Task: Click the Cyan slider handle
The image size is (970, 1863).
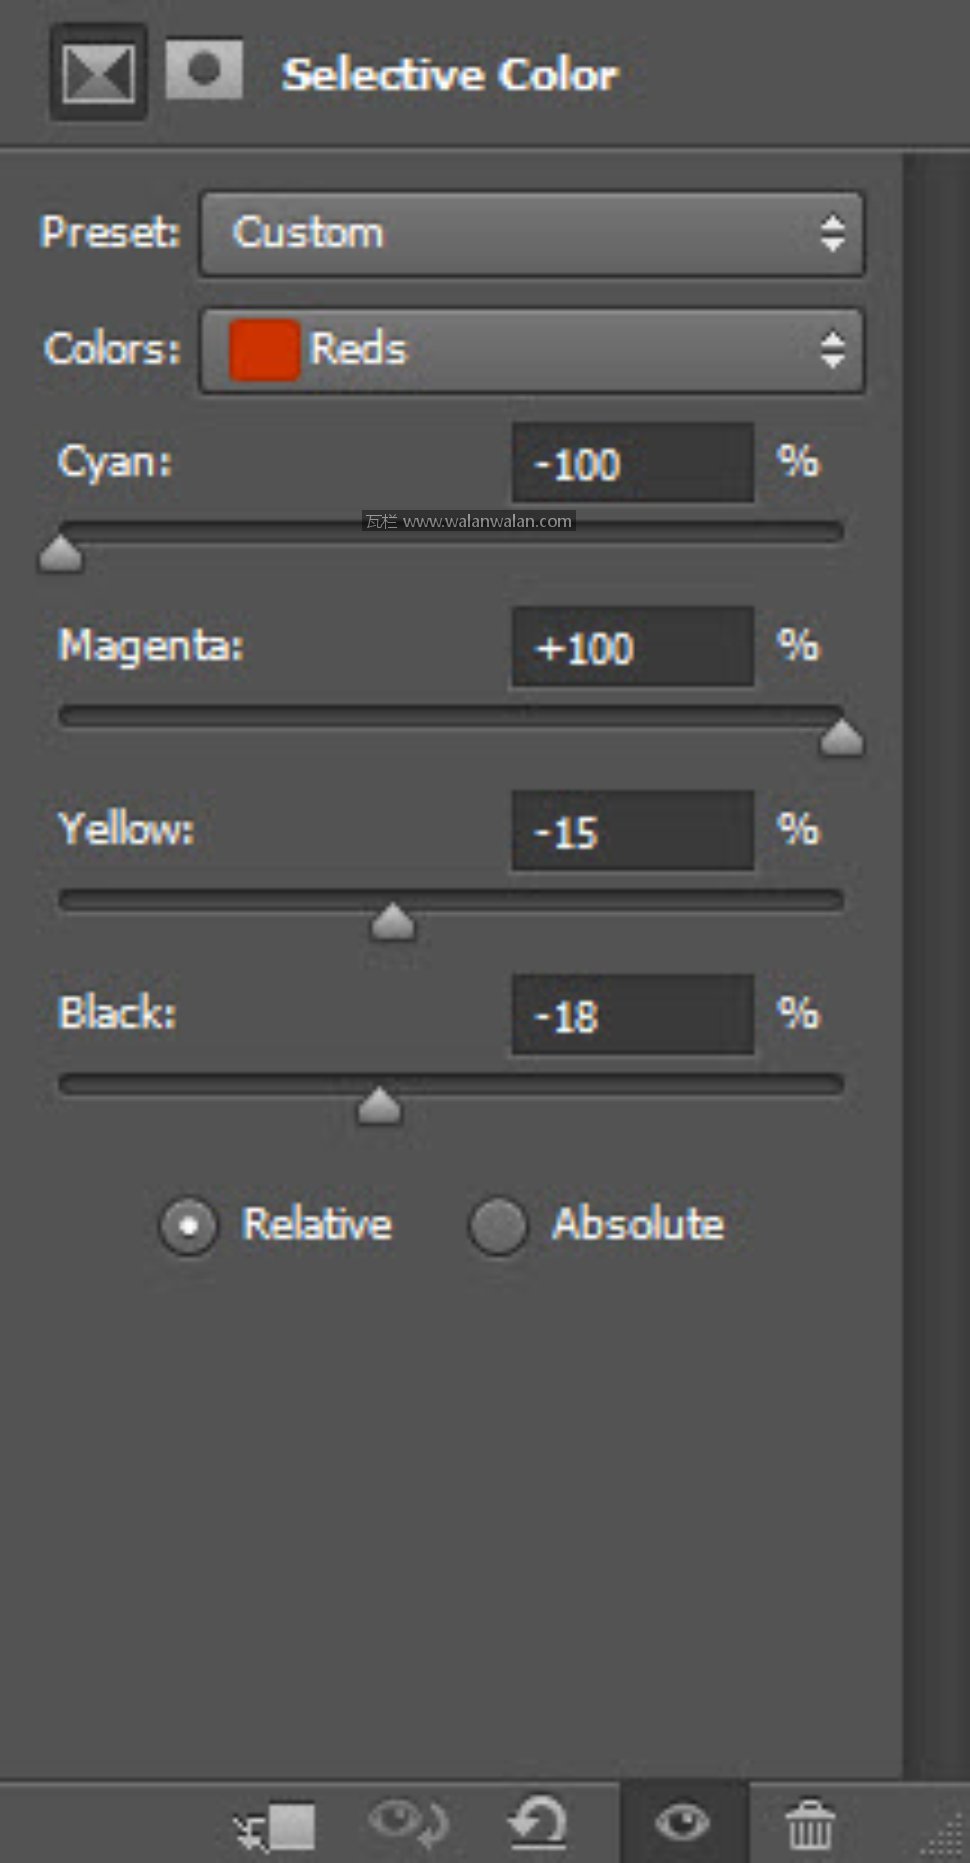Action: (60, 555)
